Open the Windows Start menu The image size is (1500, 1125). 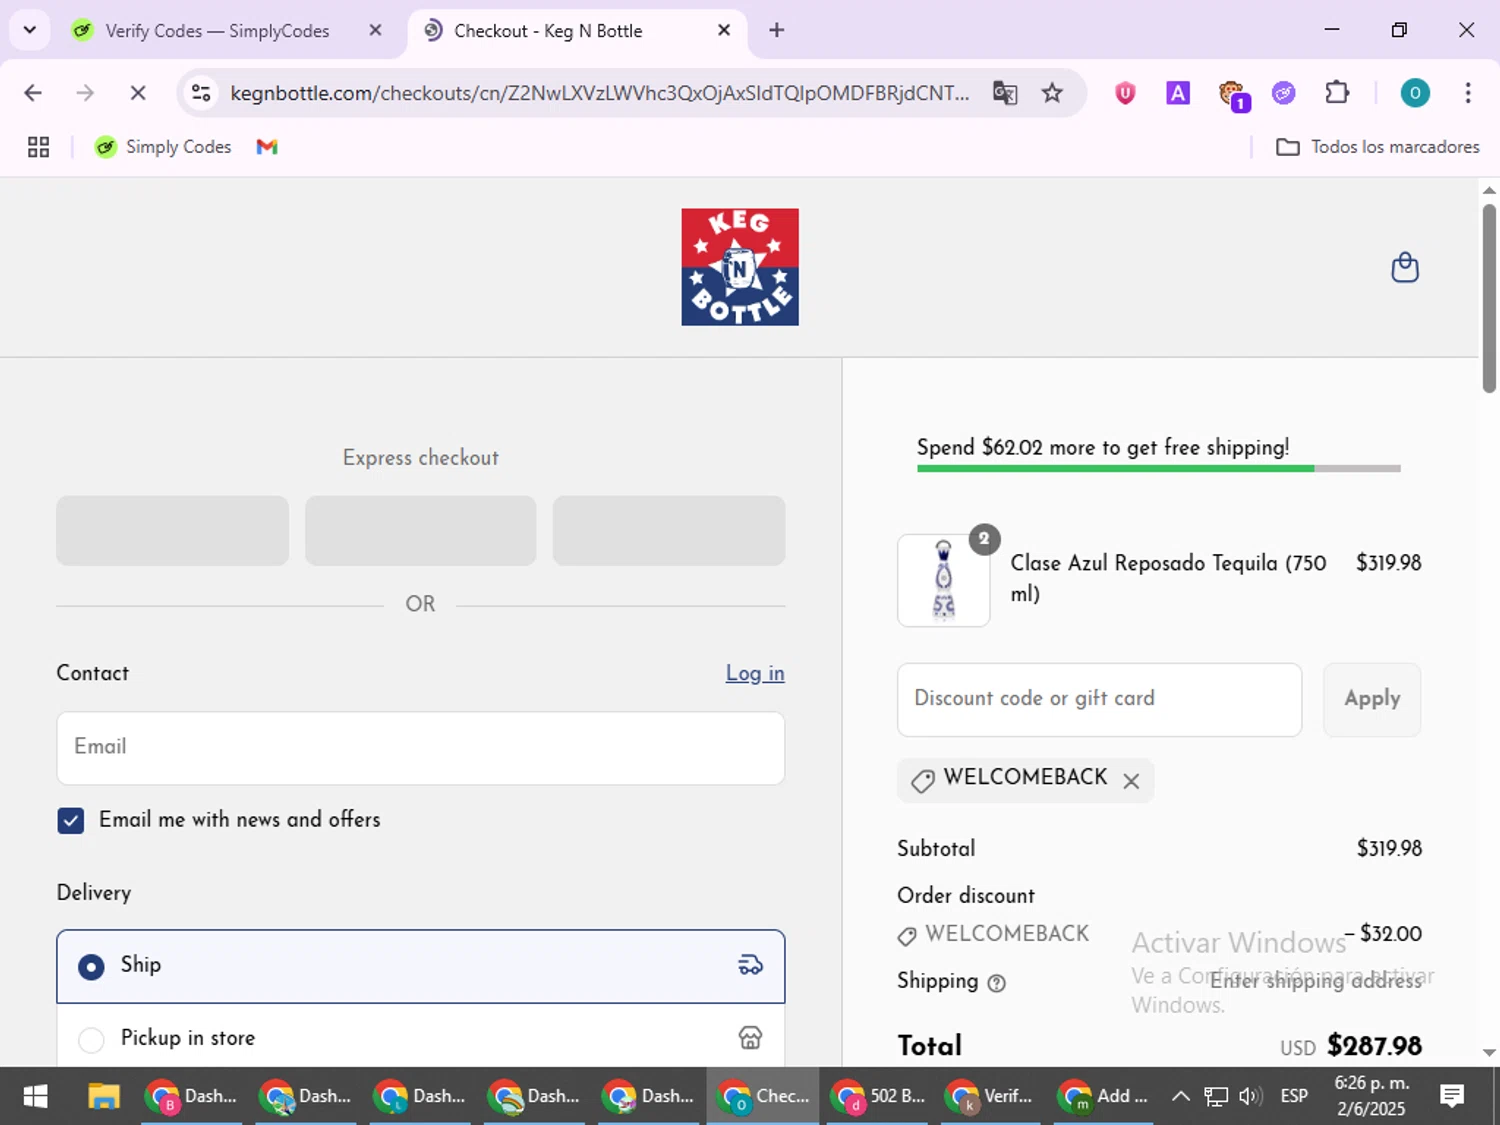tap(35, 1096)
